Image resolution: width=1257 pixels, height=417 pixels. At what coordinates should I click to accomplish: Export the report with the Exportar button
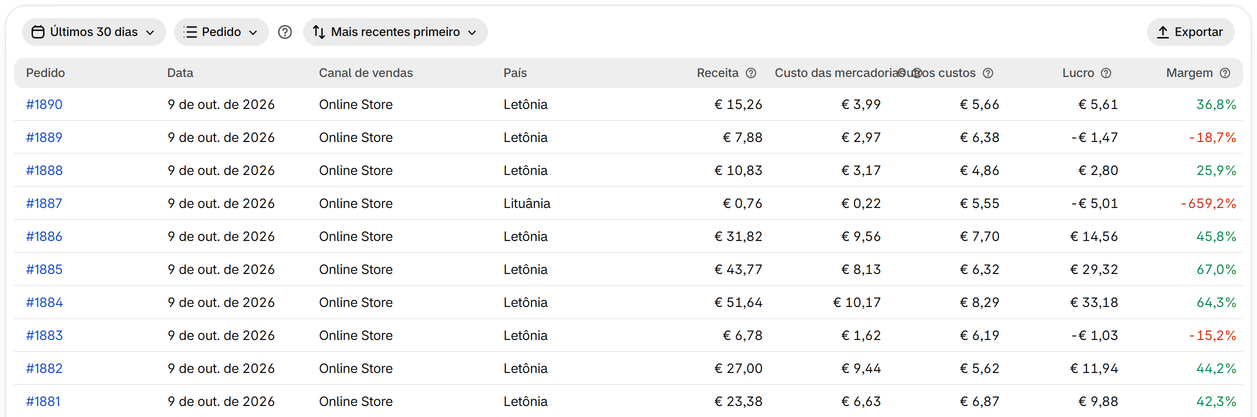1191,32
